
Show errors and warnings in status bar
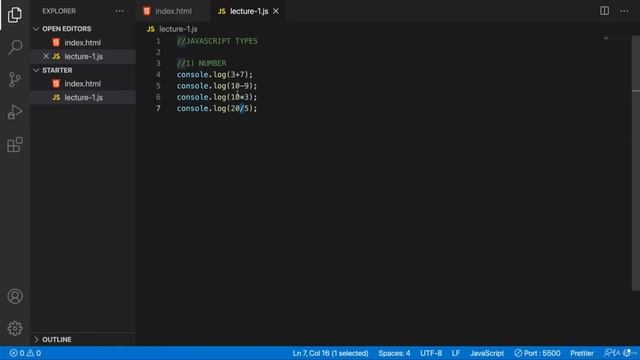tap(25, 353)
